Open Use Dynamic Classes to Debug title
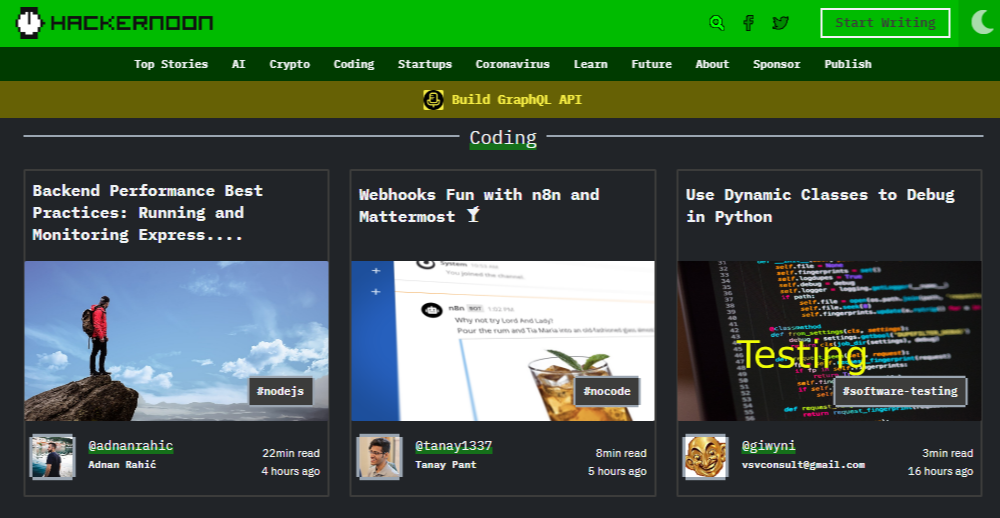1000x518 pixels. click(x=820, y=205)
